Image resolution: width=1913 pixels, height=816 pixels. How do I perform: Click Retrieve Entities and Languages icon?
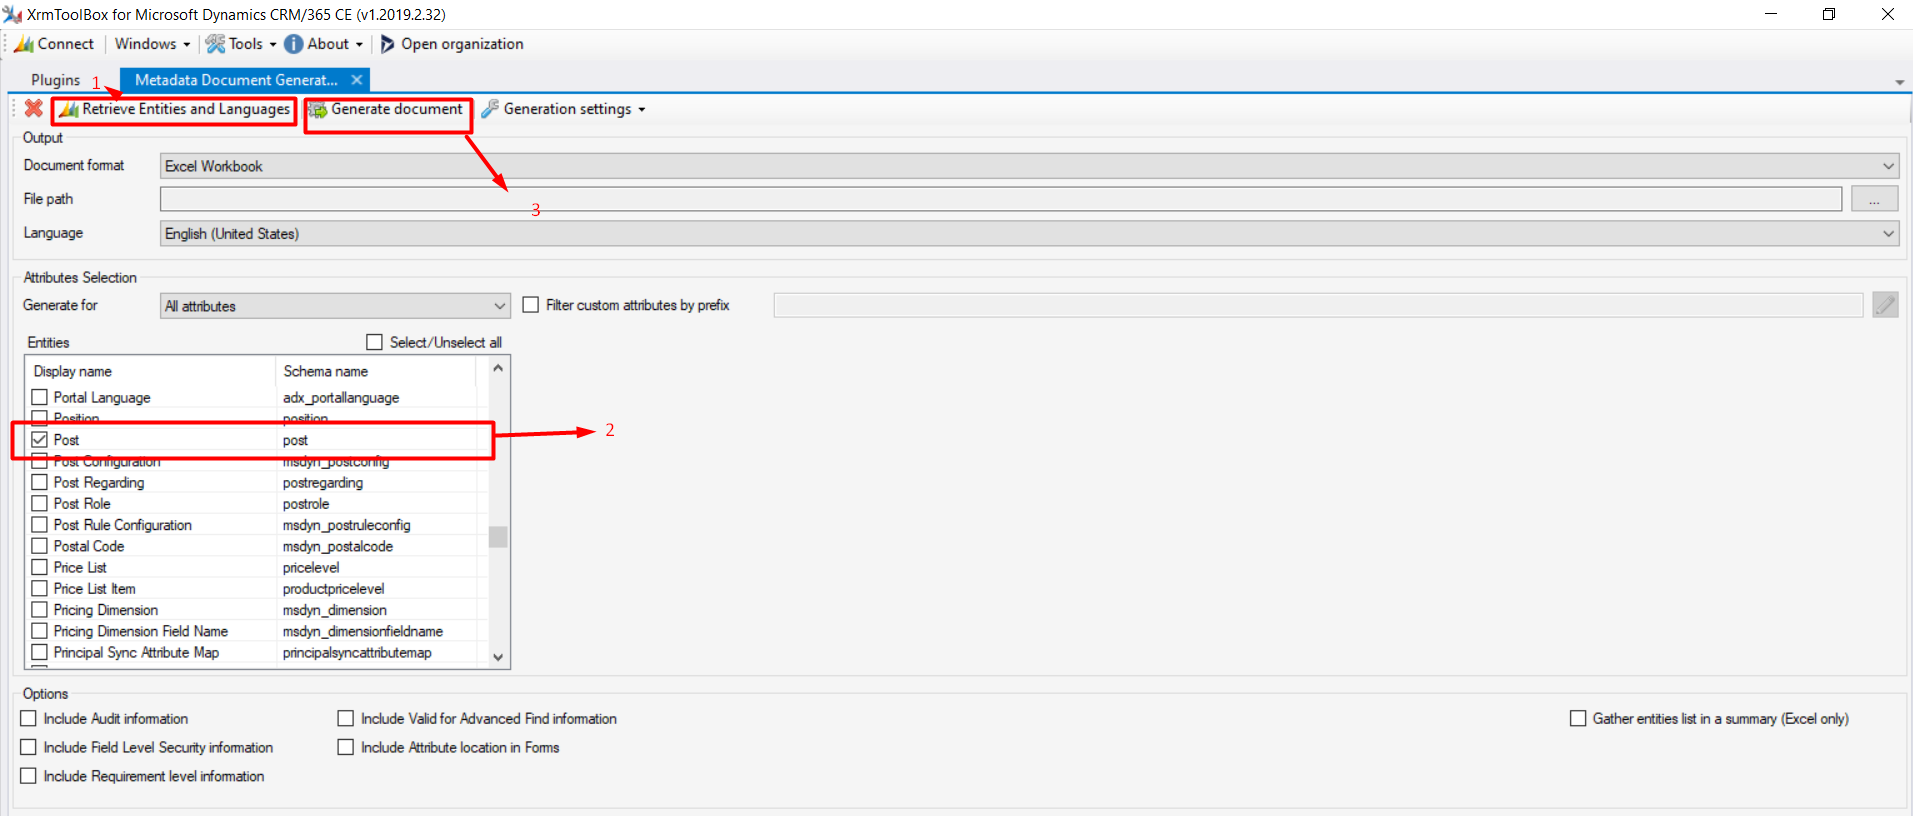pyautogui.click(x=68, y=110)
